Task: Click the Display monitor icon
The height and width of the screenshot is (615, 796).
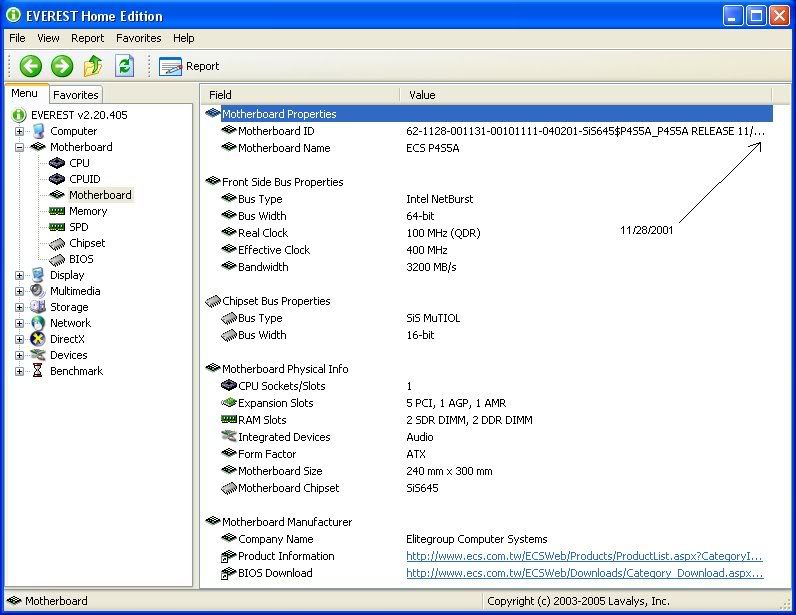Action: click(x=38, y=275)
